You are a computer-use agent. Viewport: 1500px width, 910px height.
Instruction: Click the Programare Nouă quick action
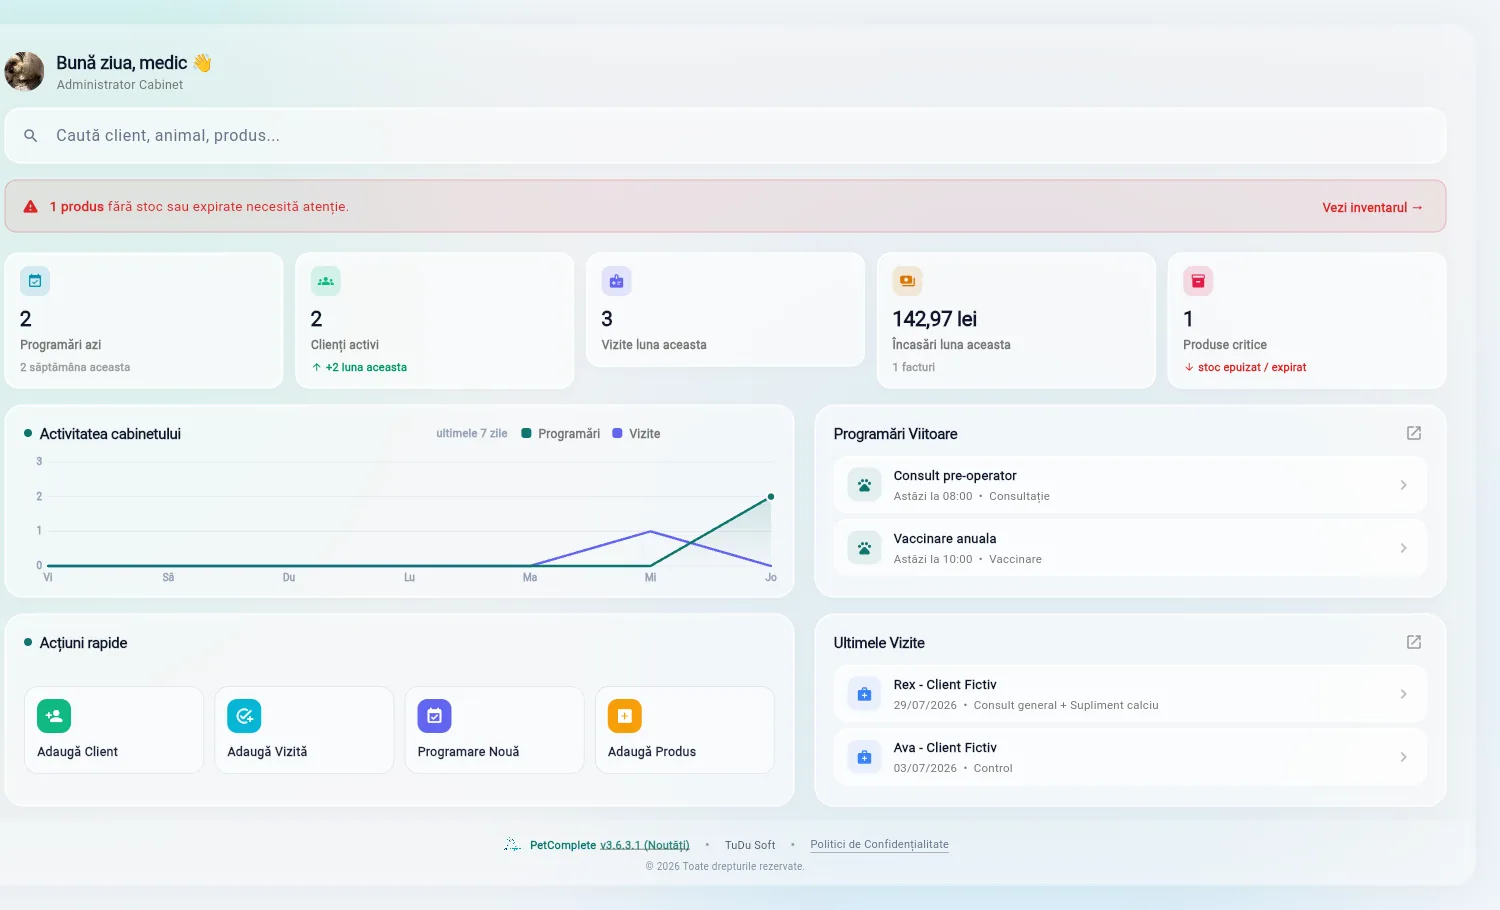point(494,730)
